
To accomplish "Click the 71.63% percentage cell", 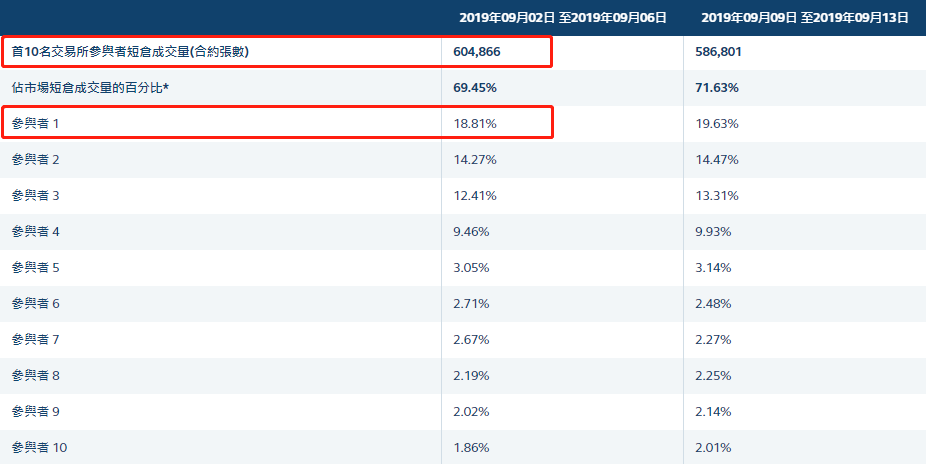I will [x=716, y=88].
